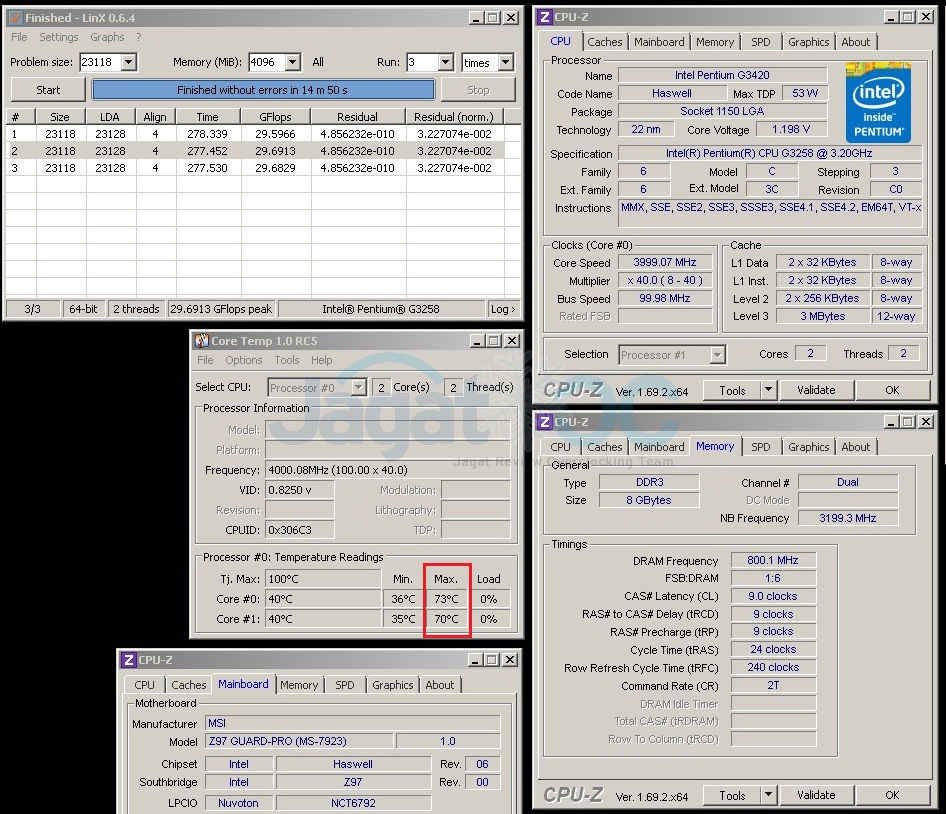Click the LinX finished progress bar
This screenshot has width=946, height=814.
pyautogui.click(x=263, y=90)
